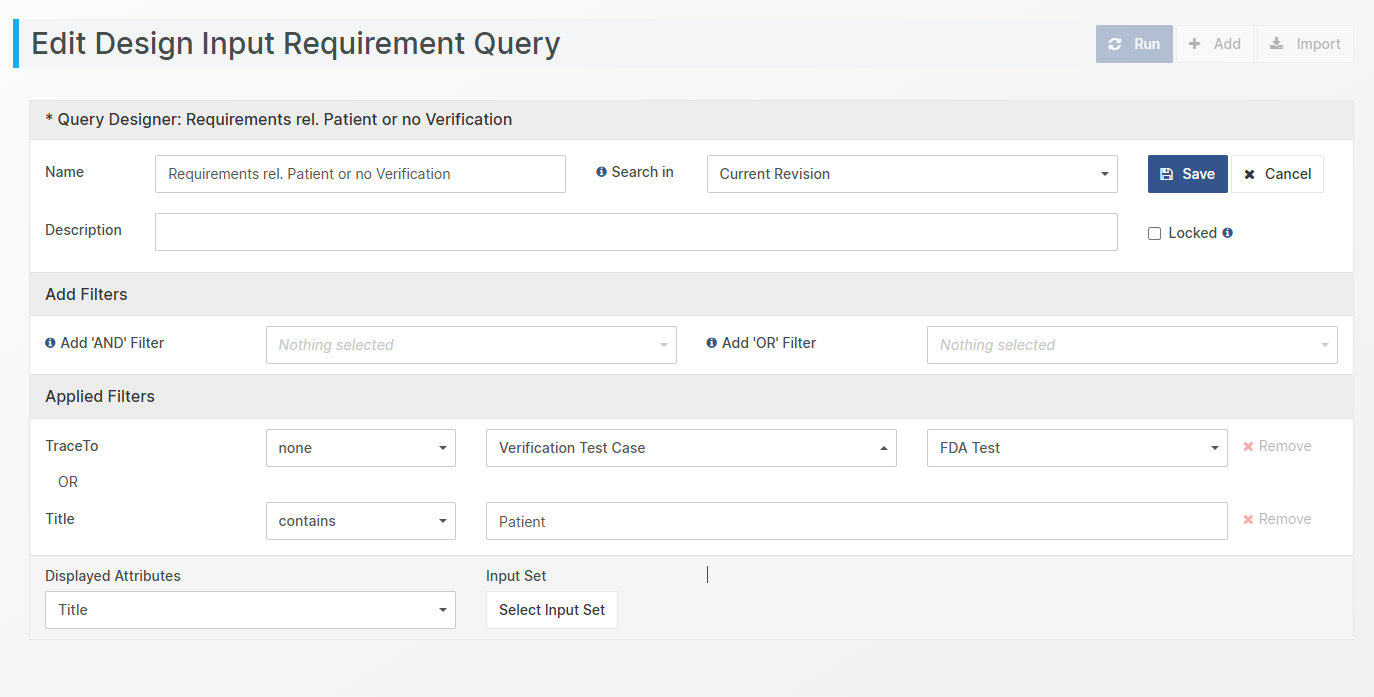The image size is (1374, 697).
Task: Click the Add 'OR' Filter info icon
Action: 712,343
